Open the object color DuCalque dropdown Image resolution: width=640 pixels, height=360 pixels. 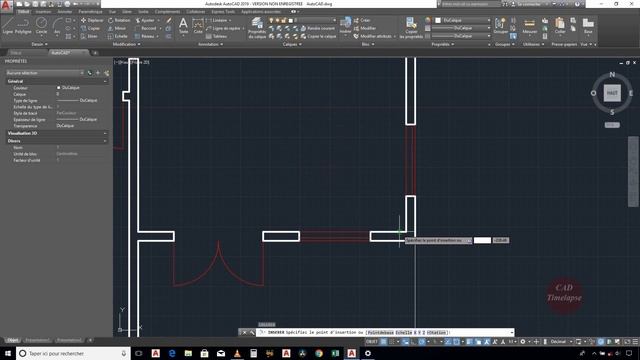pyautogui.click(x=463, y=20)
